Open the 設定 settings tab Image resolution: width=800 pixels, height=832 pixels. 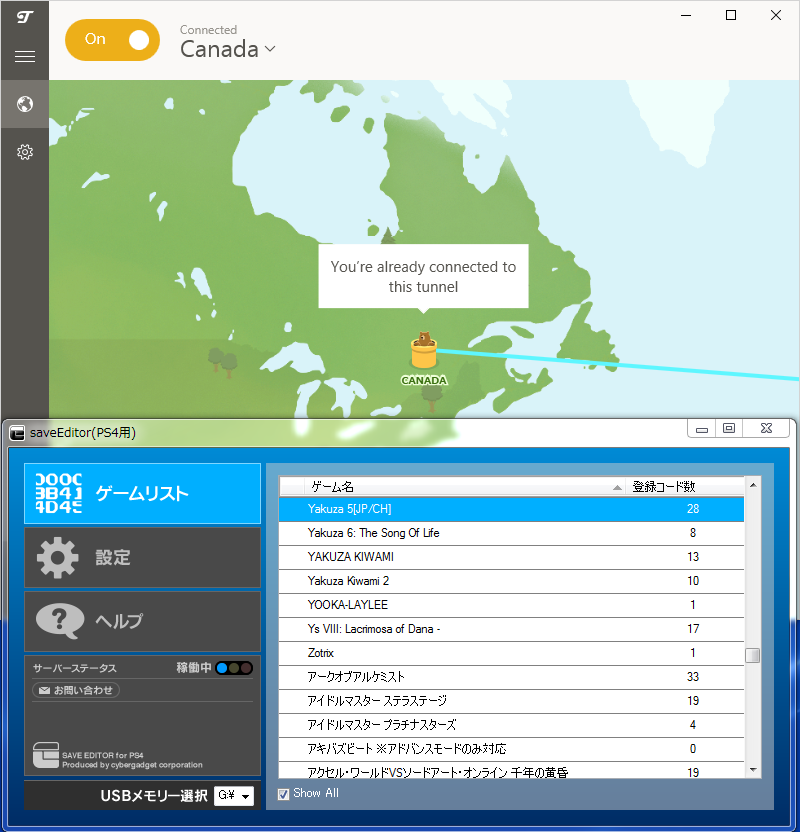click(x=142, y=557)
